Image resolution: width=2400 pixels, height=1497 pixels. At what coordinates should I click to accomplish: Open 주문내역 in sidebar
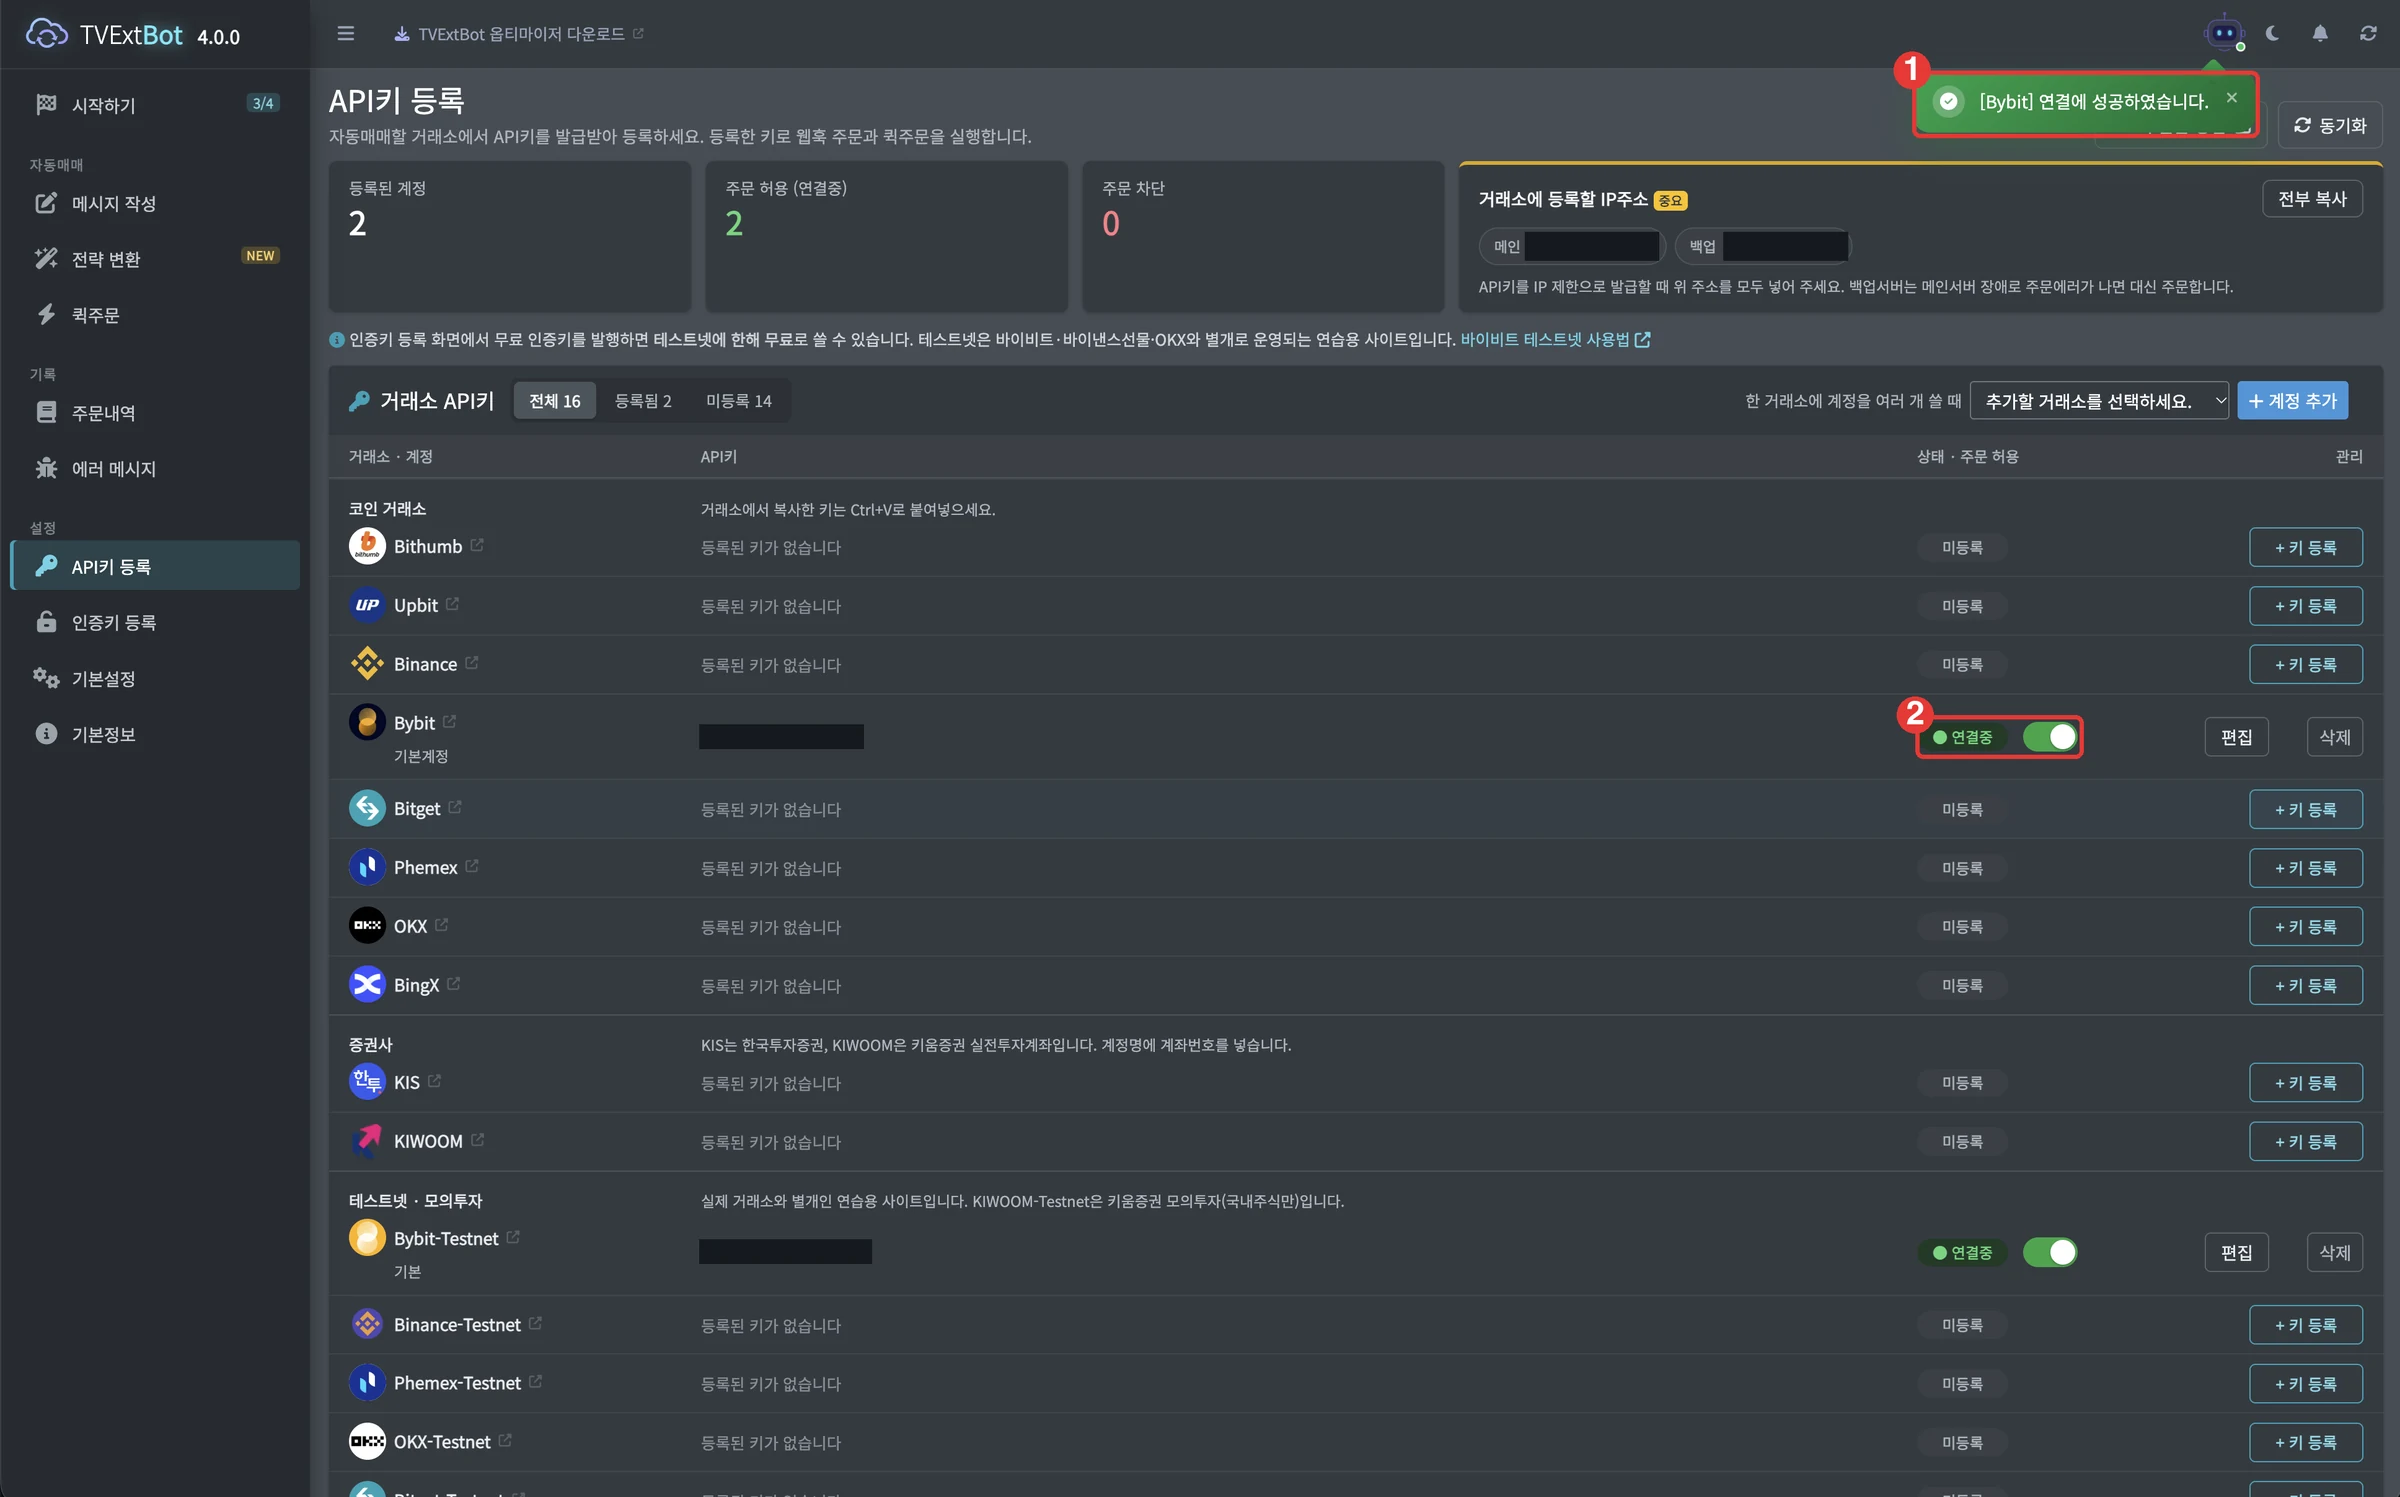click(x=155, y=413)
